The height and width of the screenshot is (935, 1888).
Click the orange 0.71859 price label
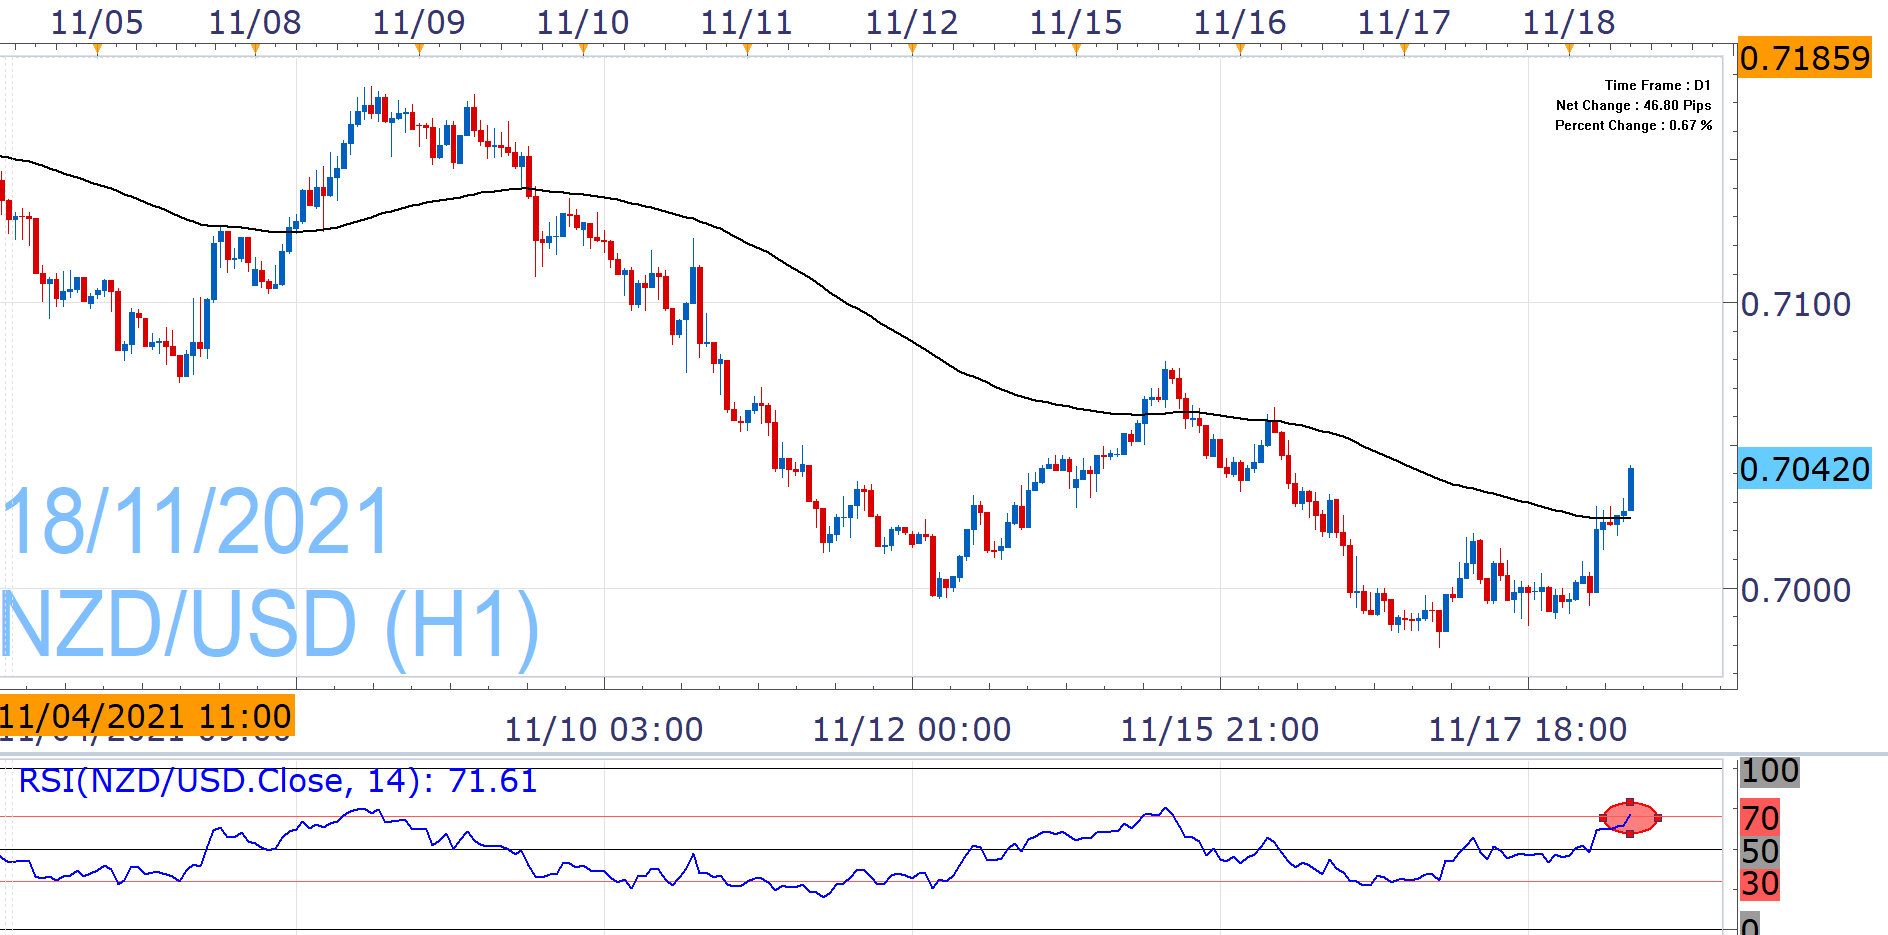(1804, 58)
